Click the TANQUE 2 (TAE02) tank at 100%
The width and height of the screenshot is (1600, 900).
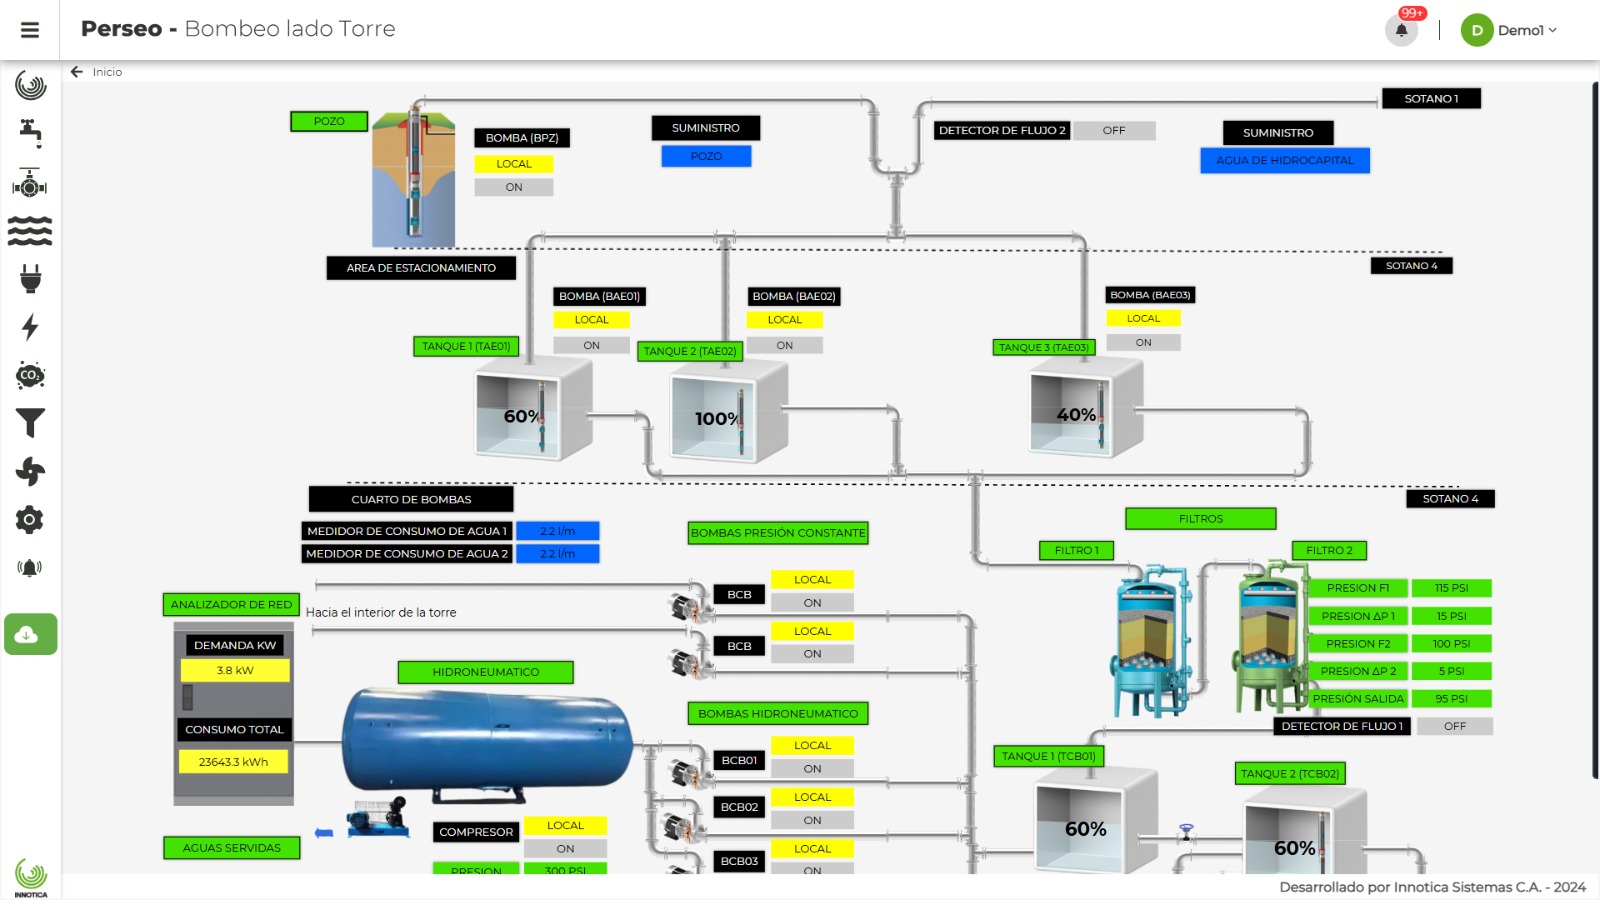coord(729,412)
